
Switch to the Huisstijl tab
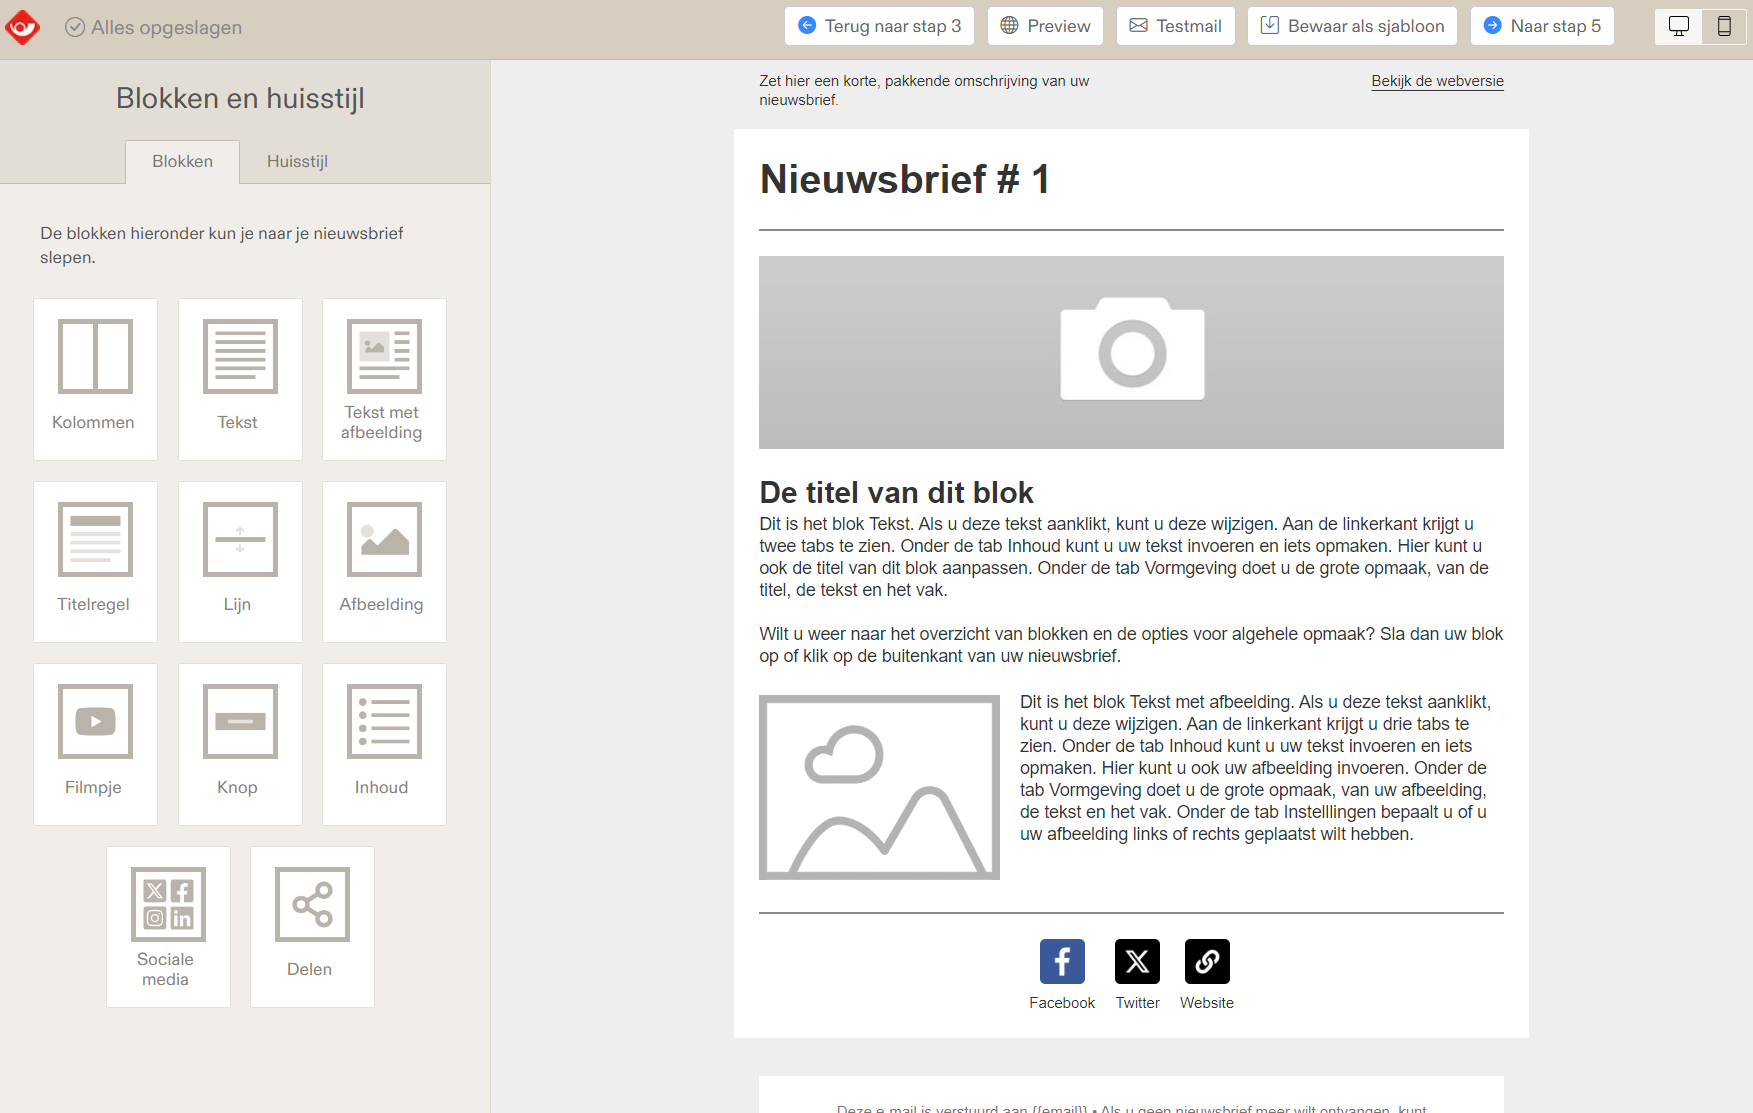297,161
